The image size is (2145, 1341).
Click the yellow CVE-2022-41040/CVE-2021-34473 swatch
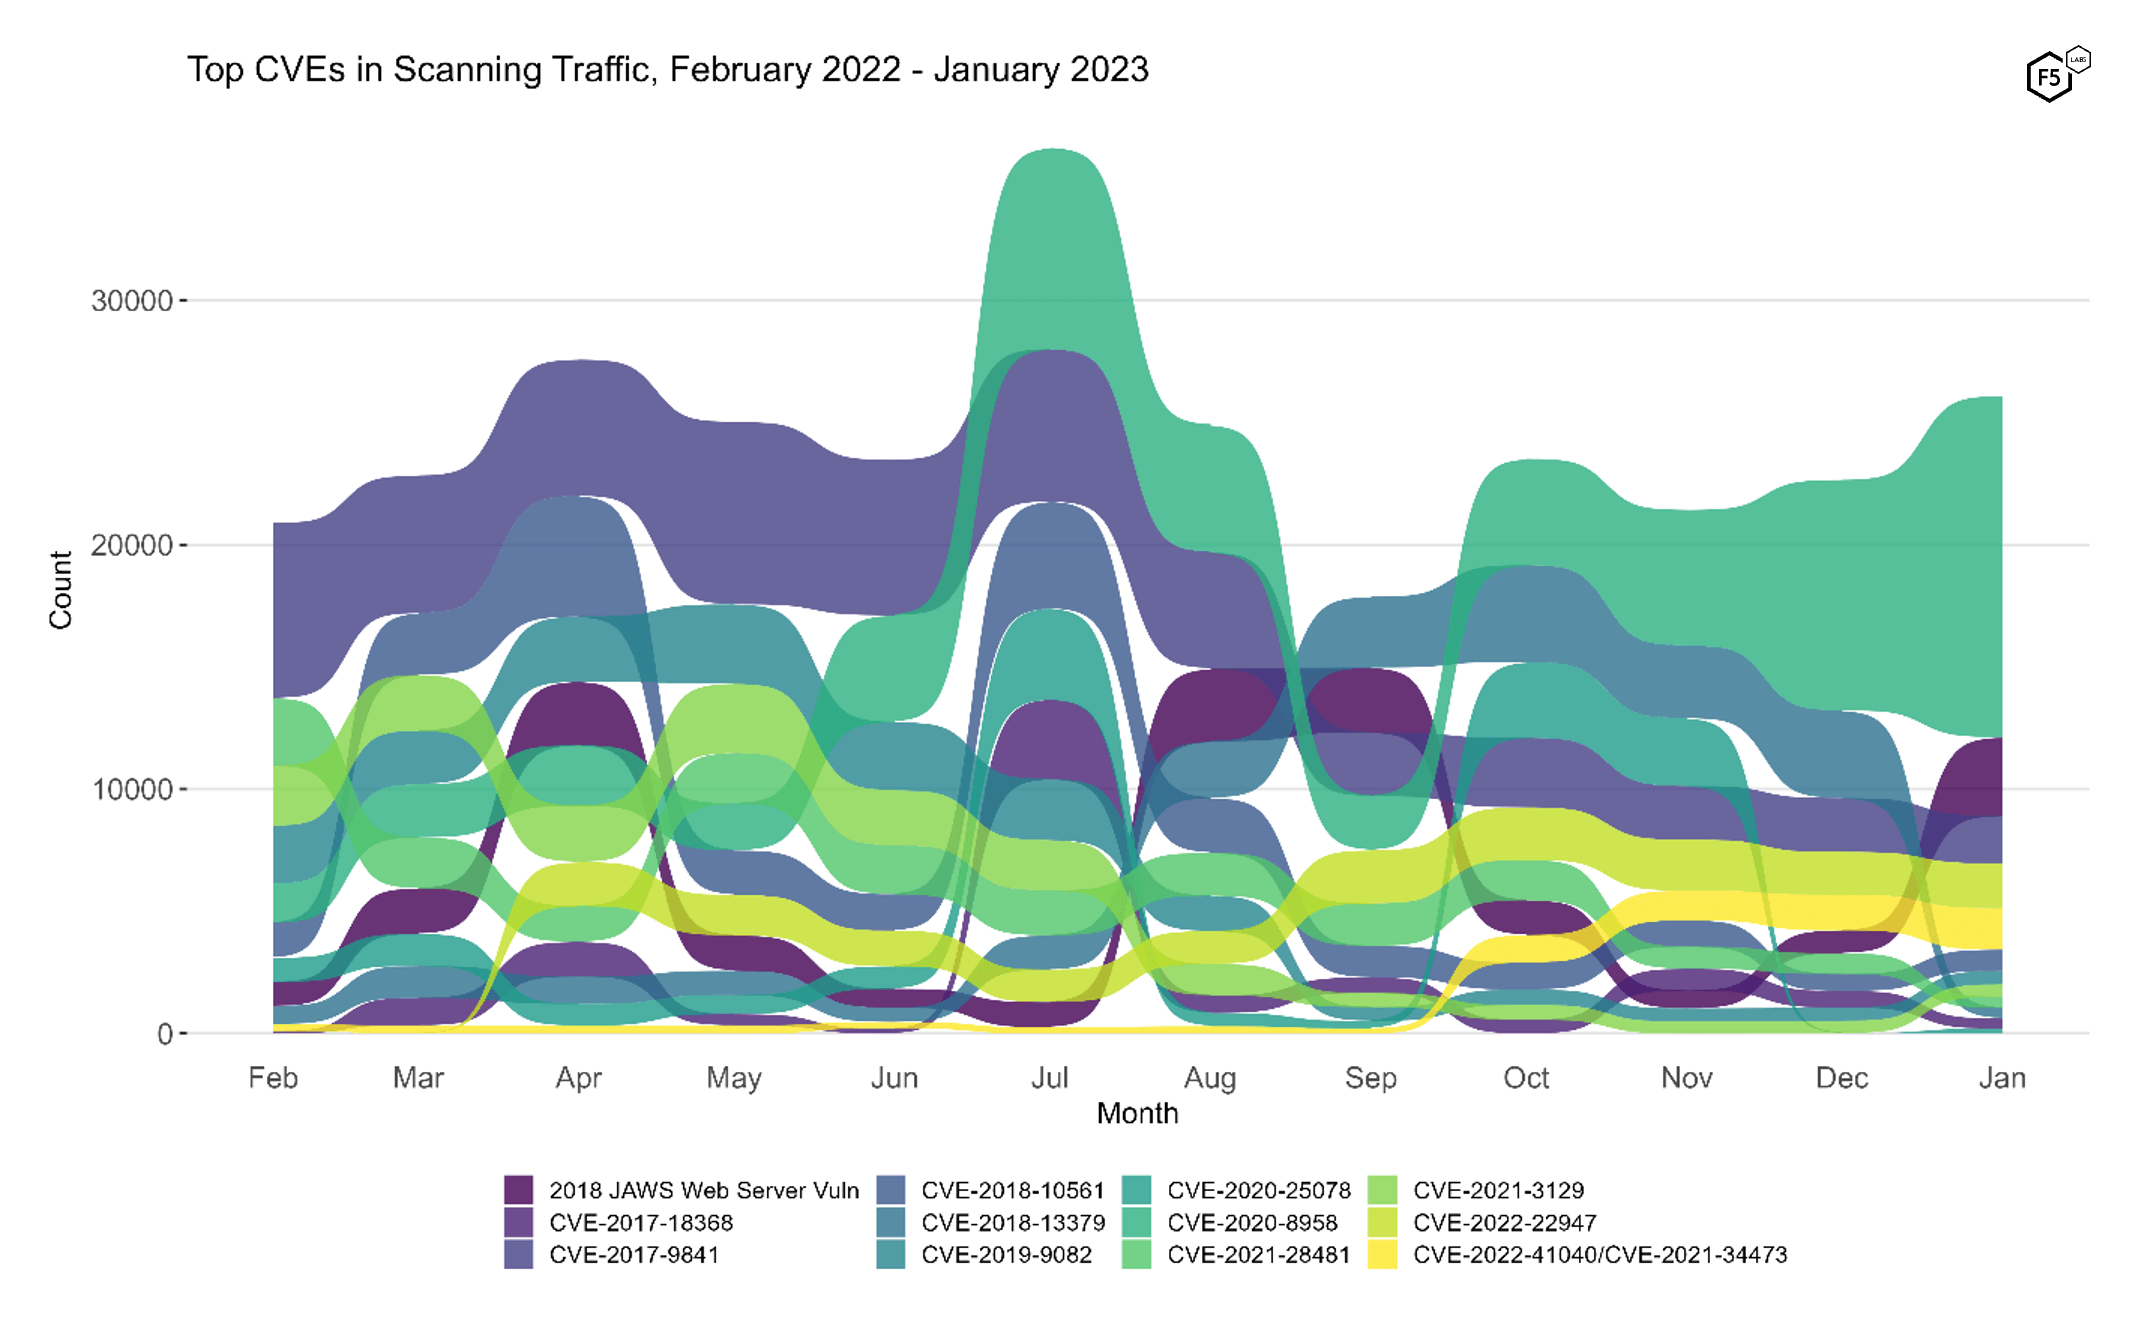tap(1382, 1254)
